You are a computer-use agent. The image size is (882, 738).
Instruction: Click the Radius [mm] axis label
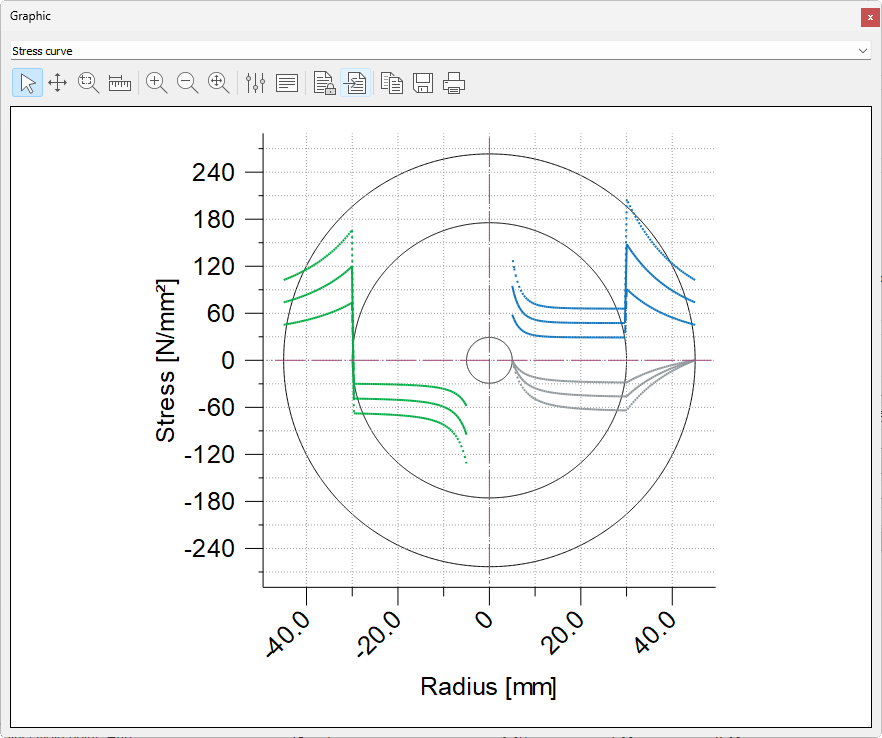(488, 687)
